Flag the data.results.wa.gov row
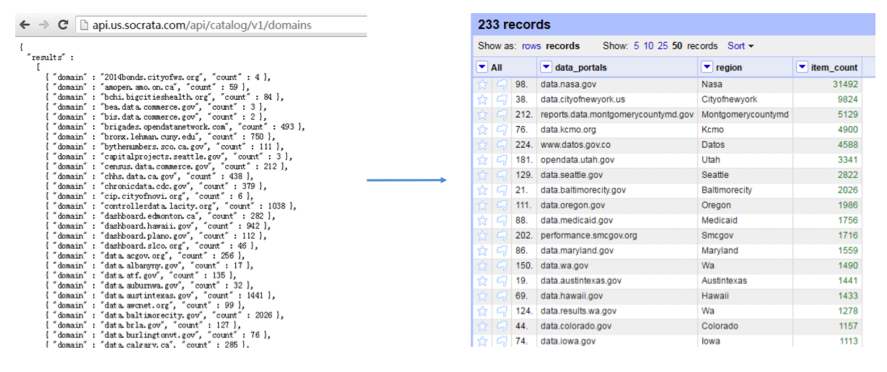887x372 pixels. (x=501, y=311)
